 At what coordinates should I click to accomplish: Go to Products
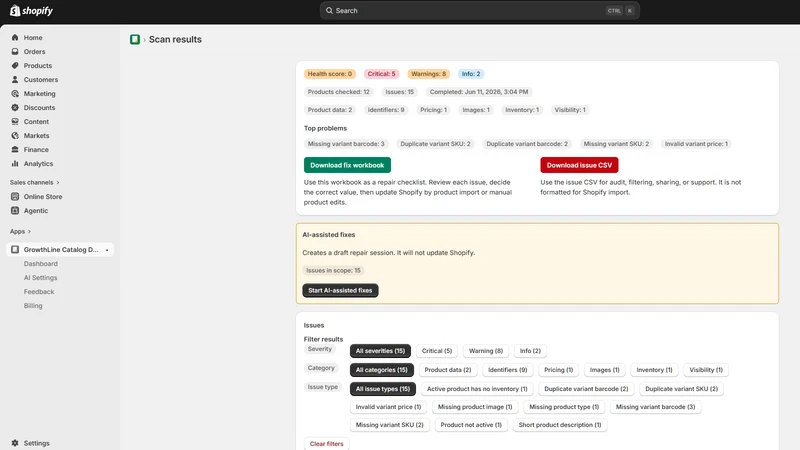[x=38, y=66]
